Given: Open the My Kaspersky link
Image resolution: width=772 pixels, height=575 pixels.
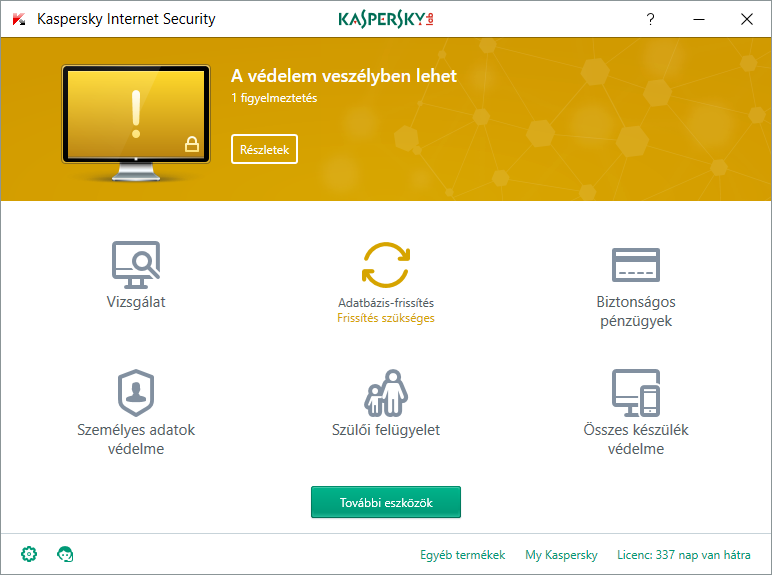Looking at the screenshot, I should coord(561,555).
